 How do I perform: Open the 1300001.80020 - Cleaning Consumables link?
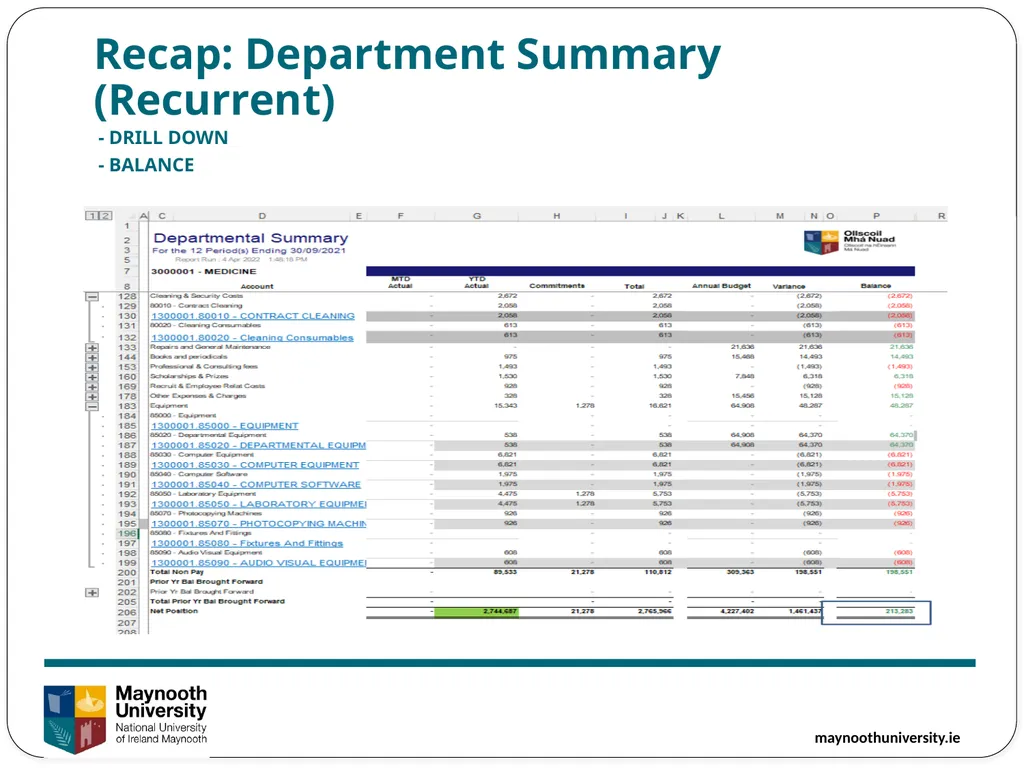pyautogui.click(x=252, y=338)
